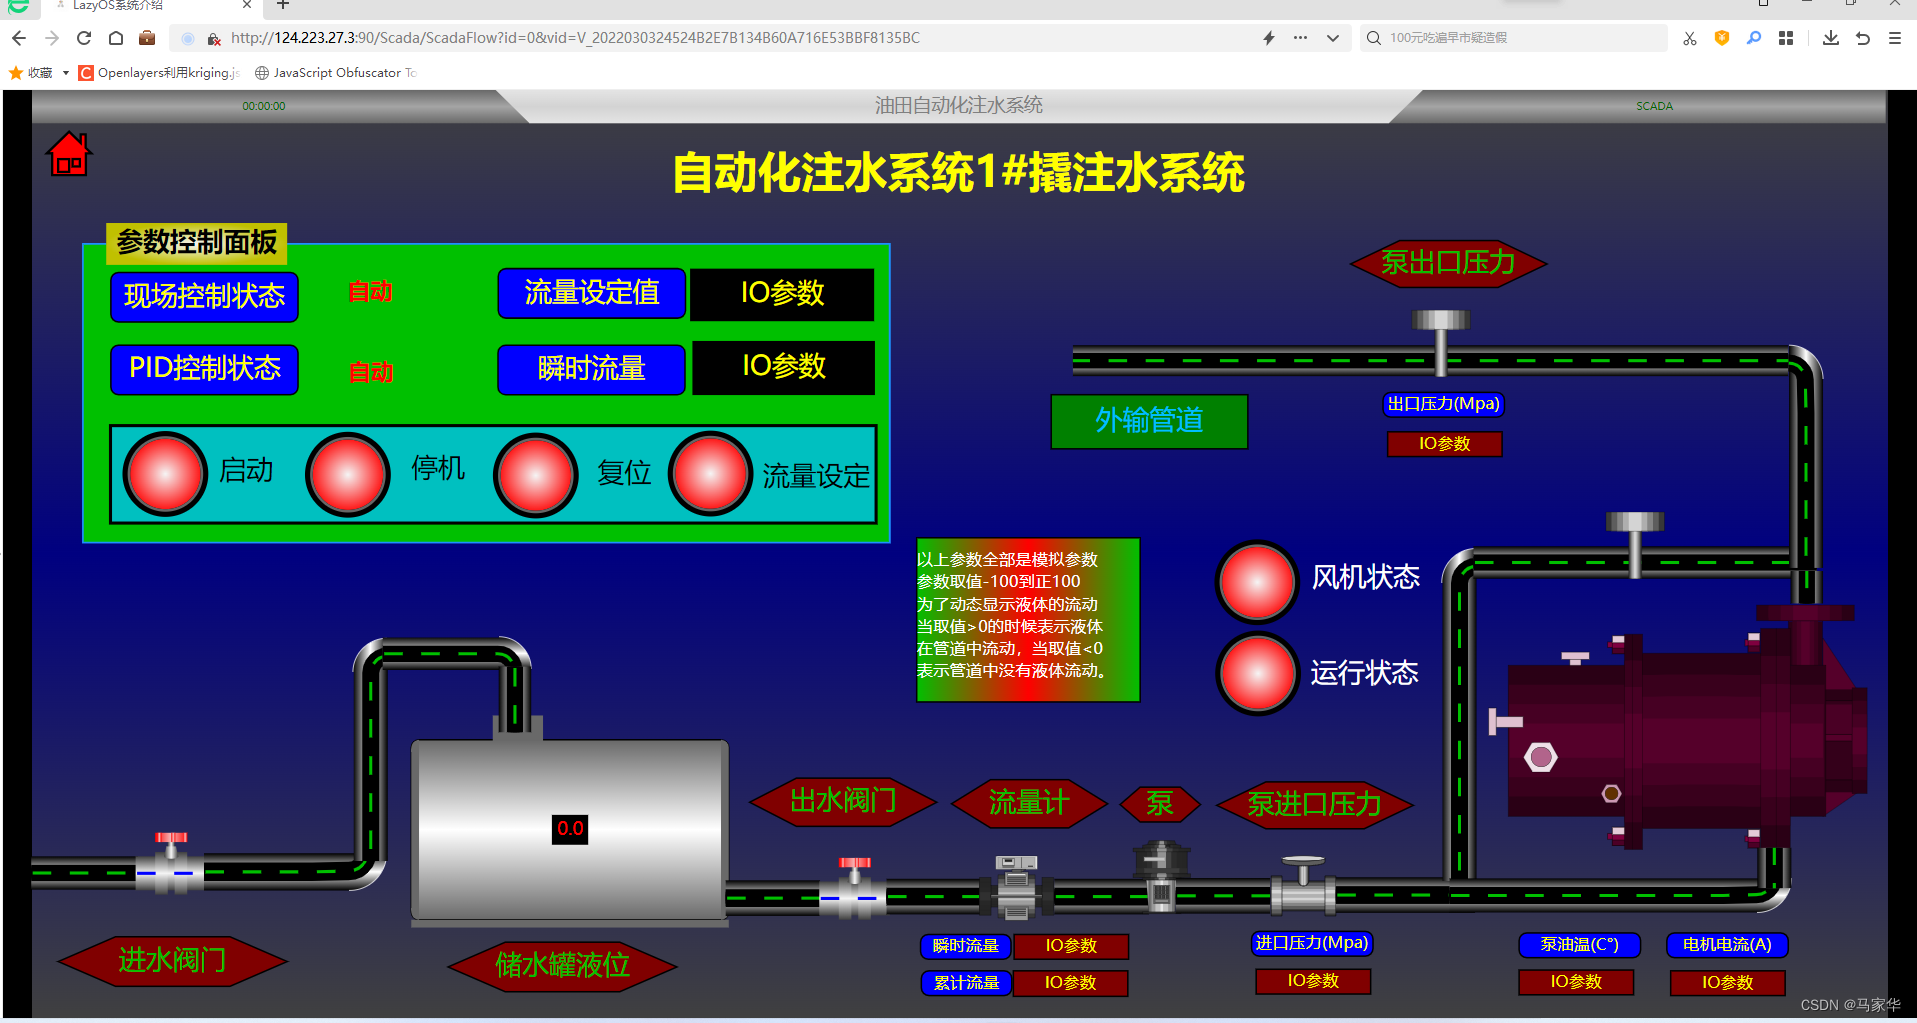
Task: Toggle the 现场控制状态 control mode
Action: tap(203, 296)
